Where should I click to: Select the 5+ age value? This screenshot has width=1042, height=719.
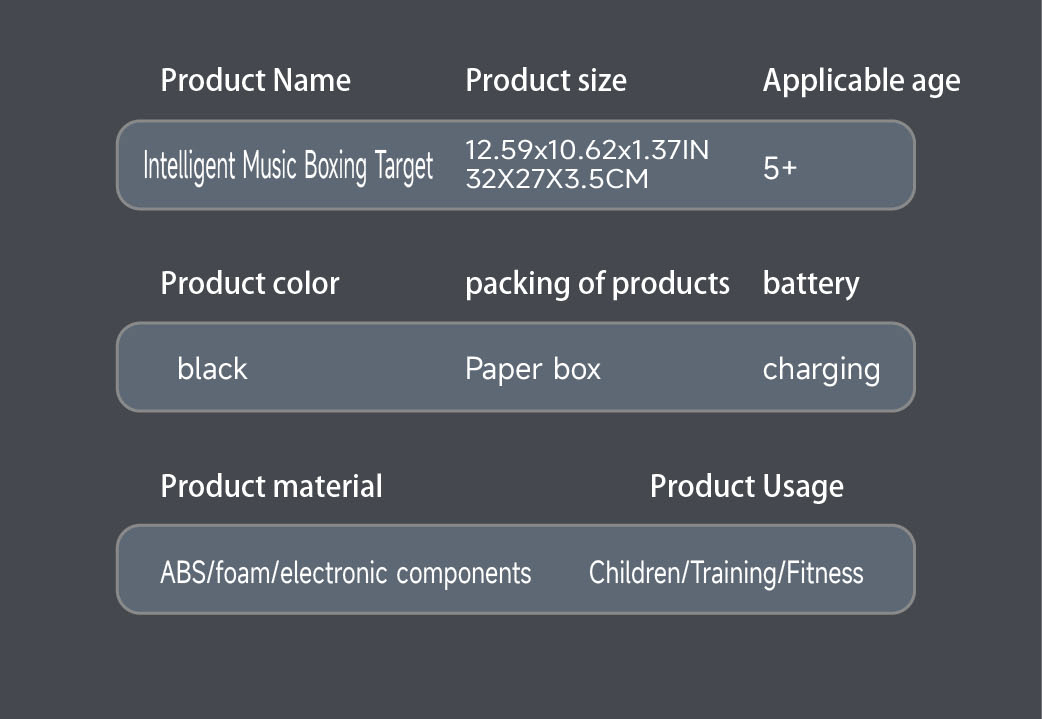click(x=780, y=168)
